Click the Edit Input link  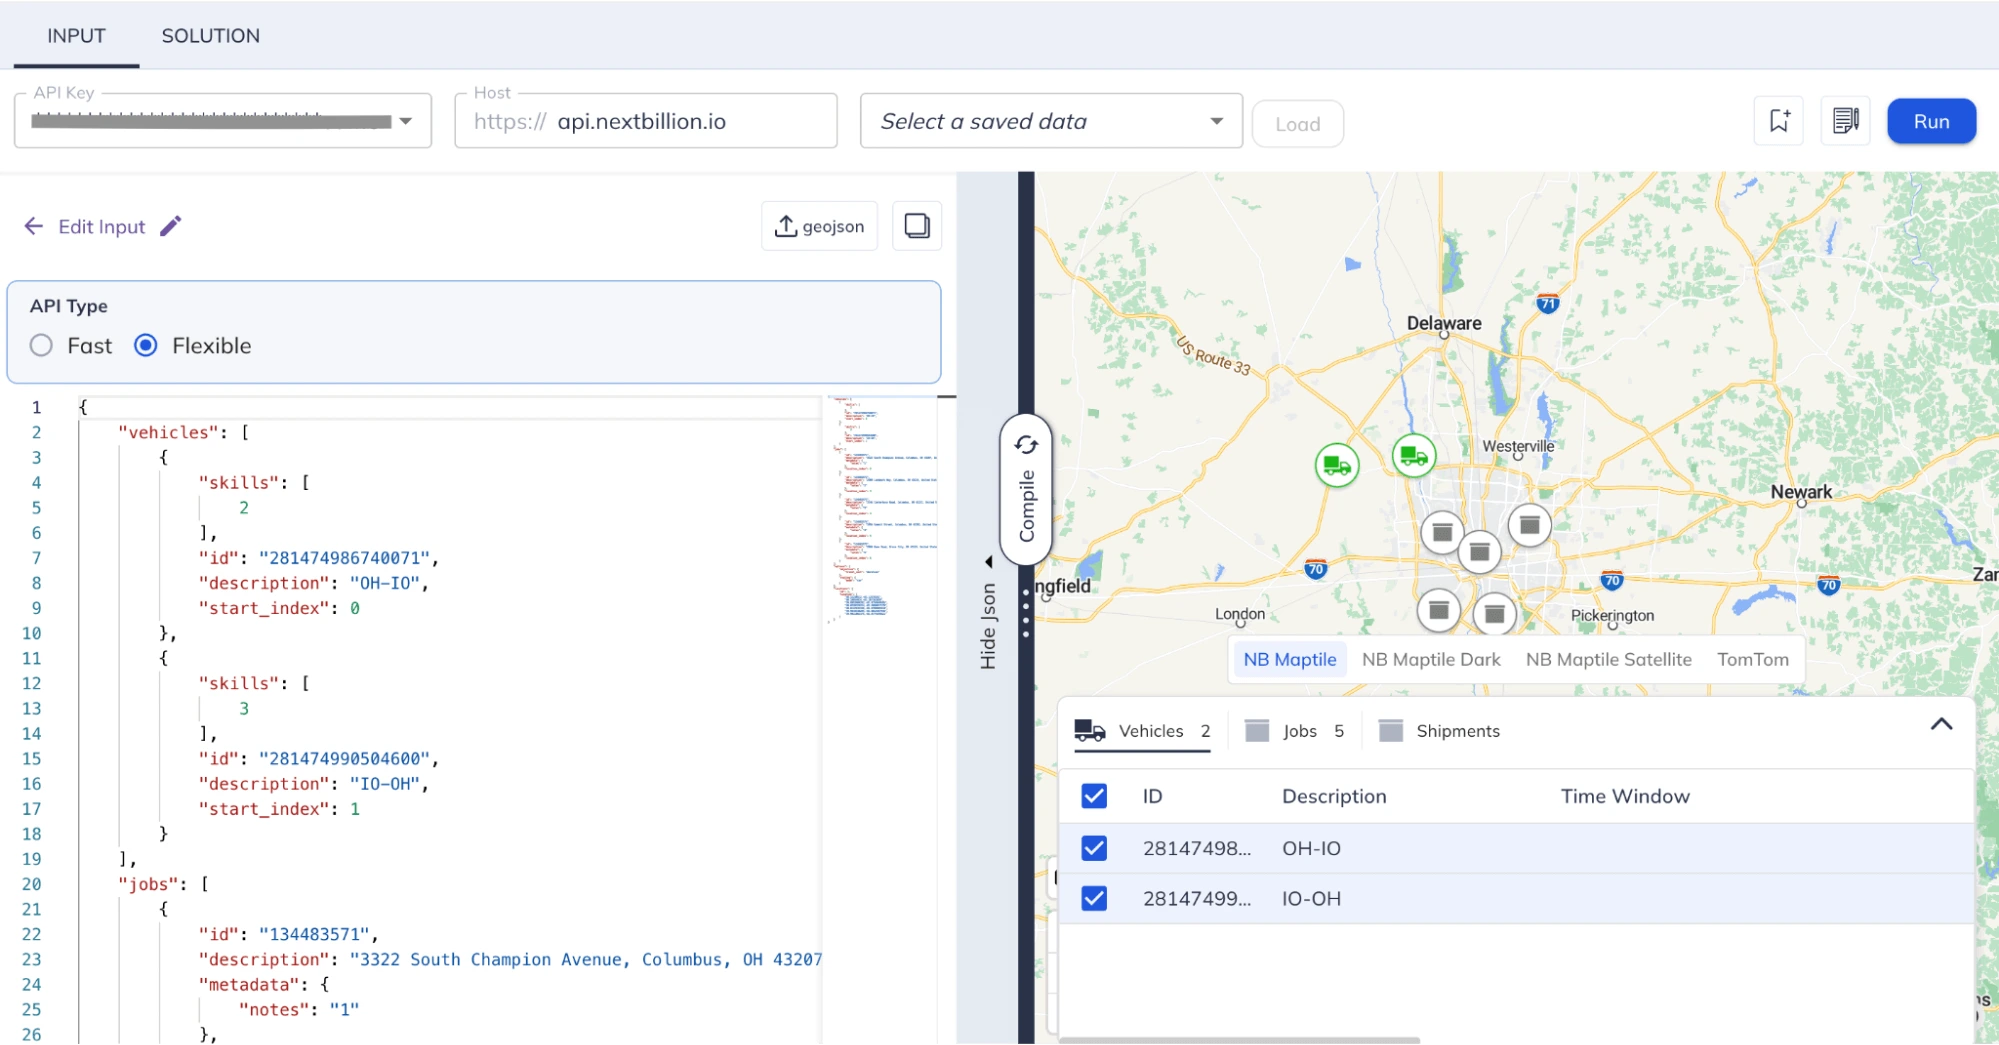coord(102,226)
